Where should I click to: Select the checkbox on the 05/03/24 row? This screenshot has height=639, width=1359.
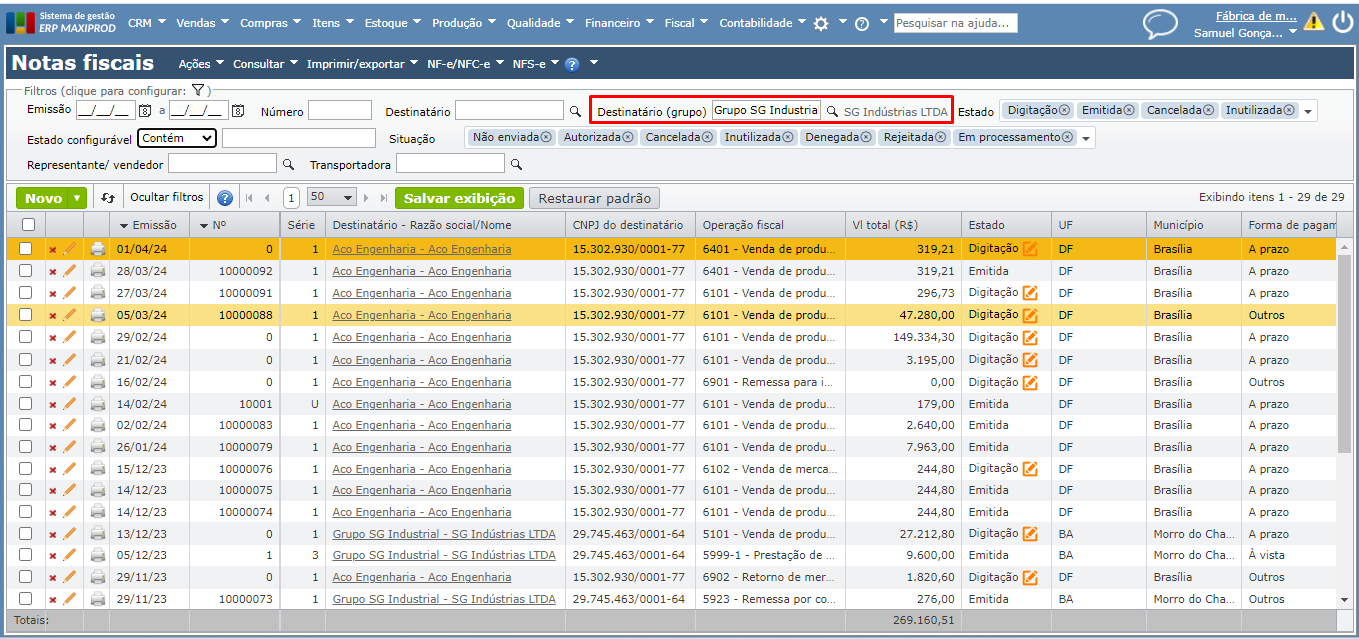tap(26, 315)
